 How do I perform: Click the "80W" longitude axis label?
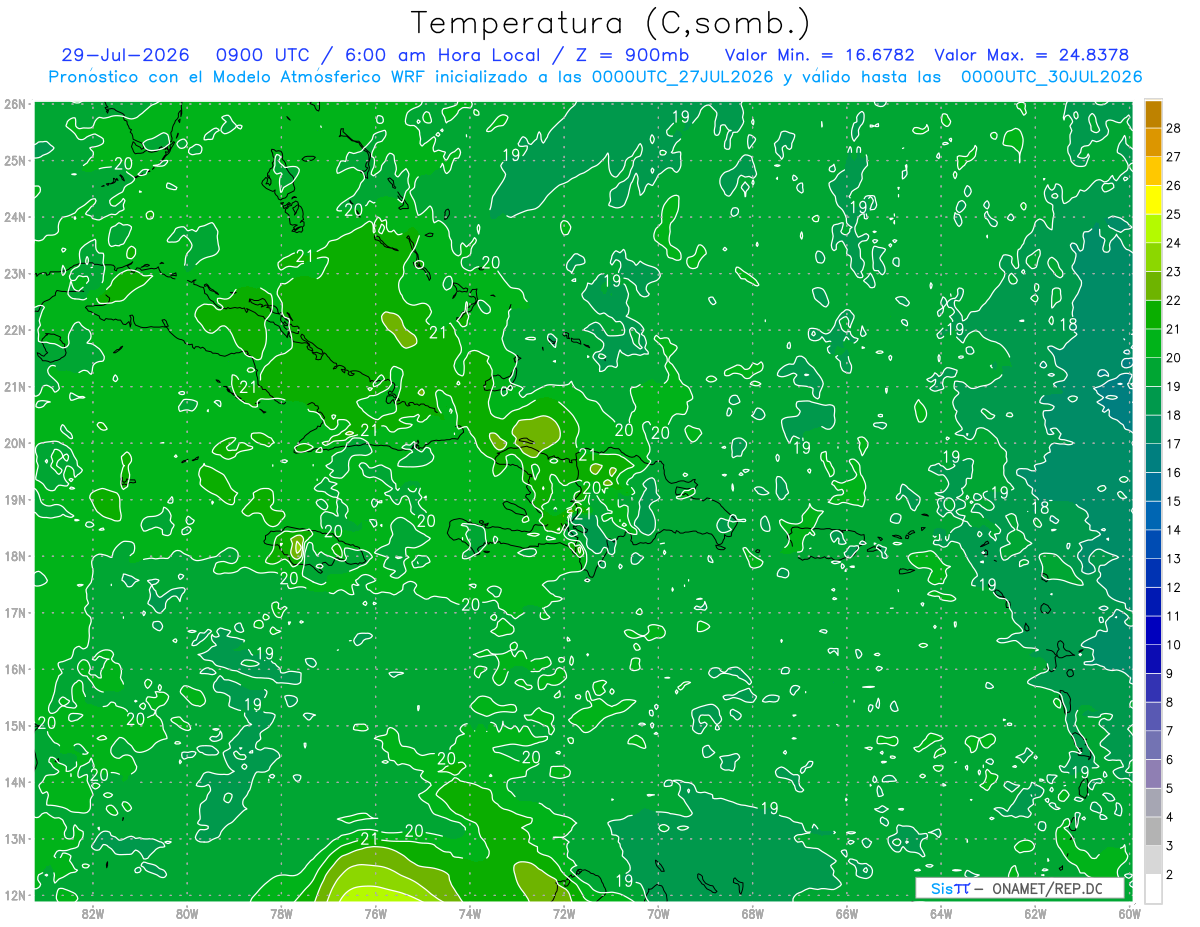[x=187, y=913]
